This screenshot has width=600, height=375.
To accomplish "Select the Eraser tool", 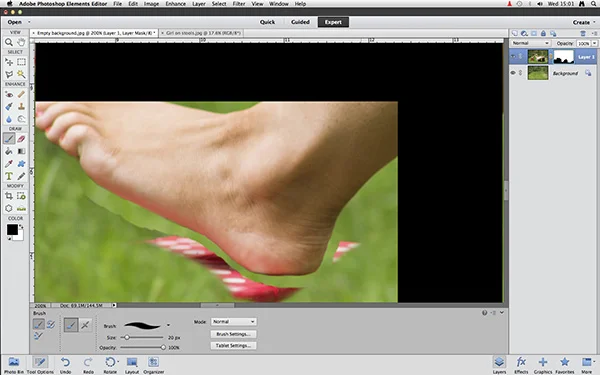I will click(x=21, y=139).
